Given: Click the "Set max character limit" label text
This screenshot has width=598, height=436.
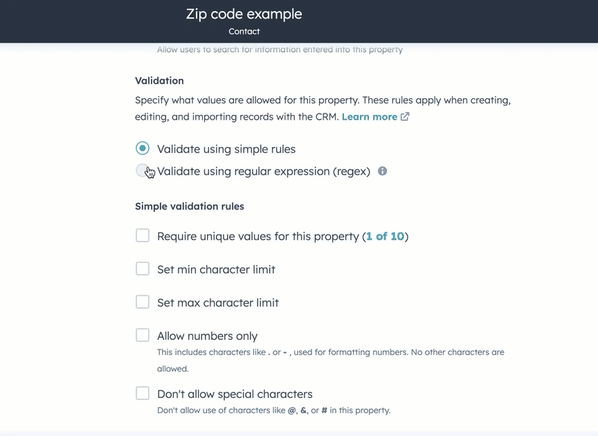Looking at the screenshot, I should [218, 303].
